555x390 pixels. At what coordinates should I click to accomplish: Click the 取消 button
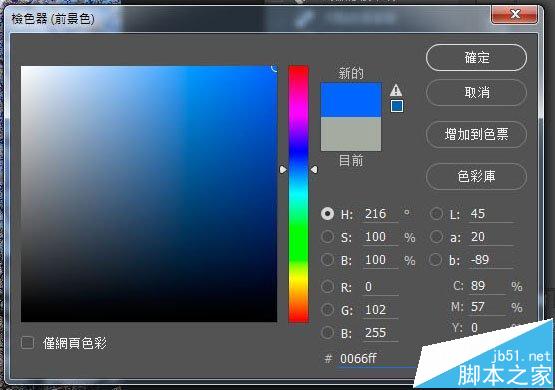point(476,93)
